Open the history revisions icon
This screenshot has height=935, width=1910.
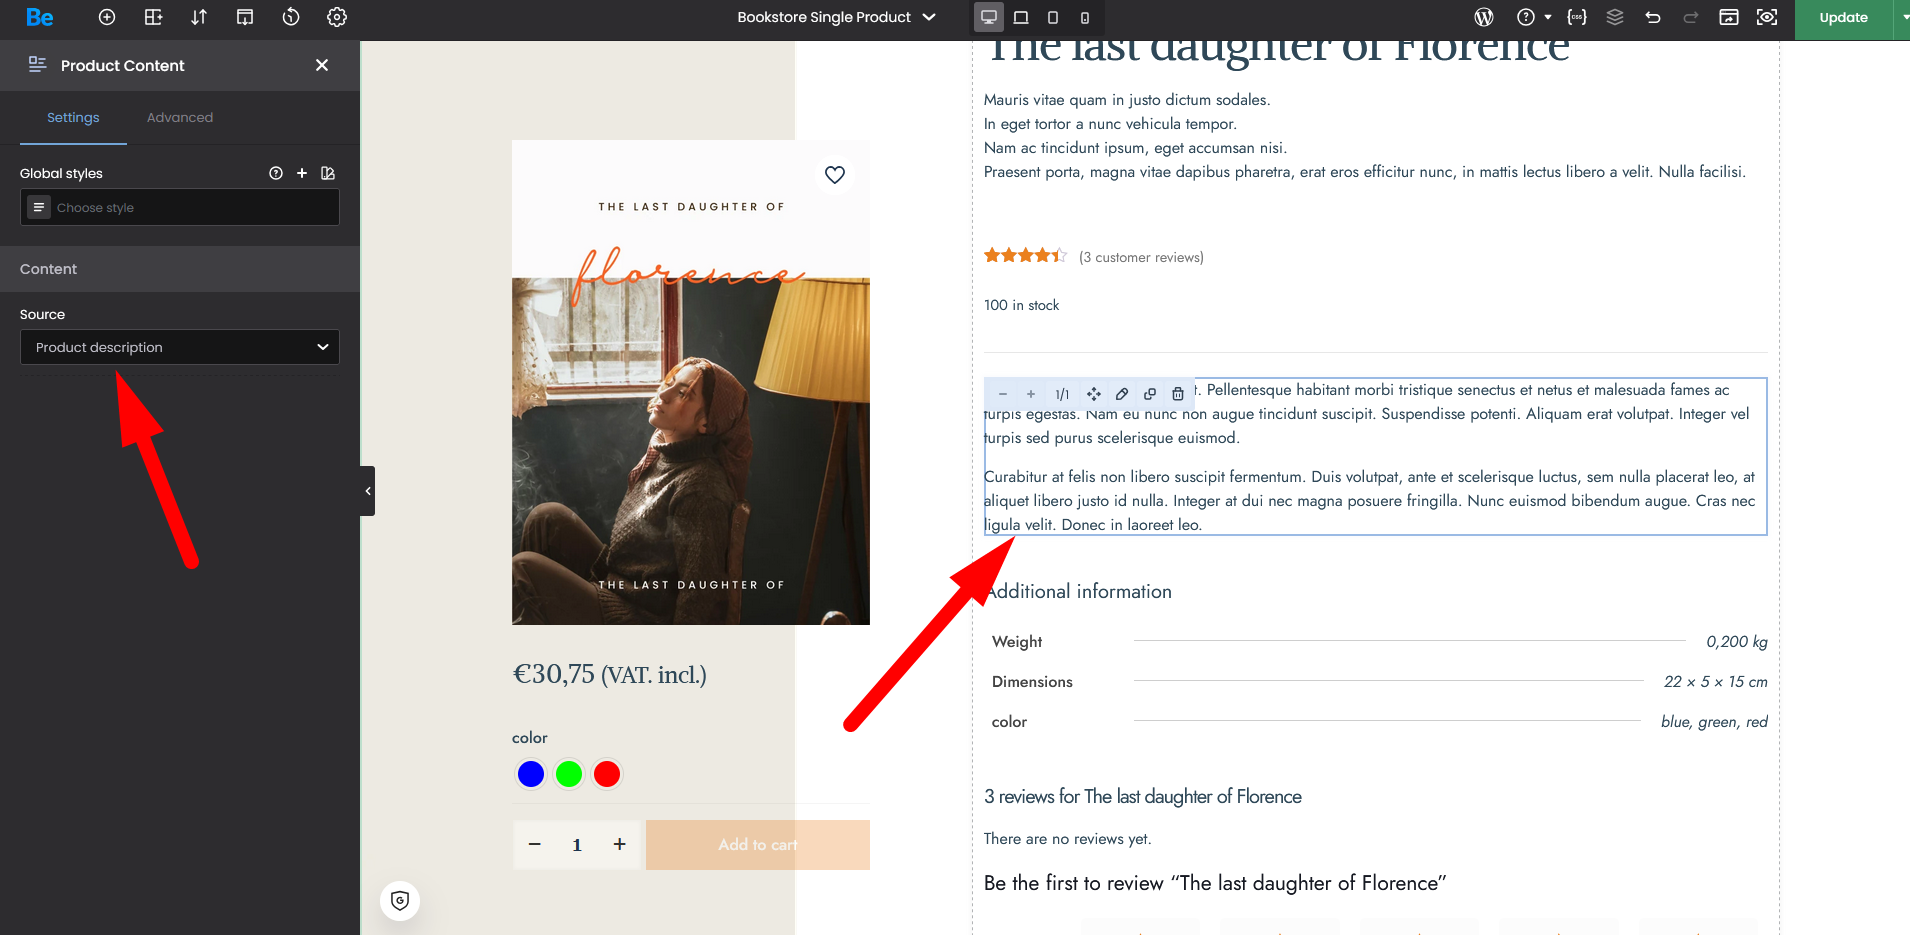[291, 17]
